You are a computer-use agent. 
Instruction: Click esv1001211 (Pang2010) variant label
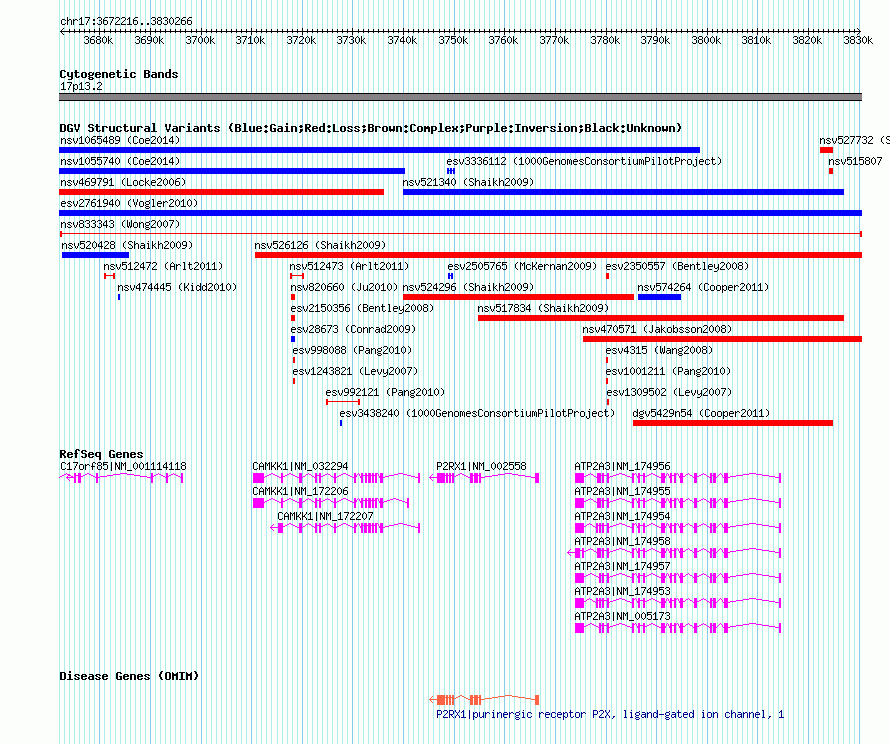pos(668,371)
